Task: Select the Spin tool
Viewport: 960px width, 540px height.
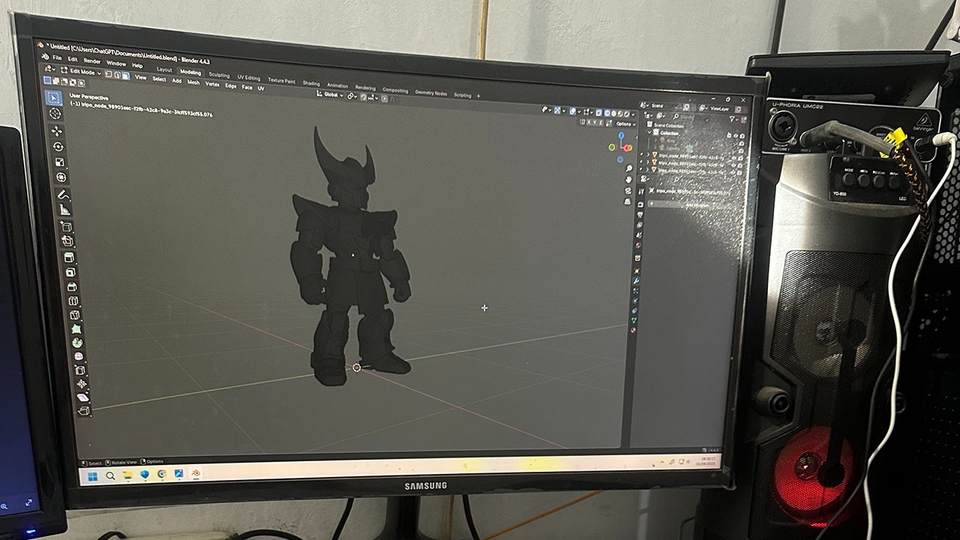Action: pyautogui.click(x=77, y=342)
